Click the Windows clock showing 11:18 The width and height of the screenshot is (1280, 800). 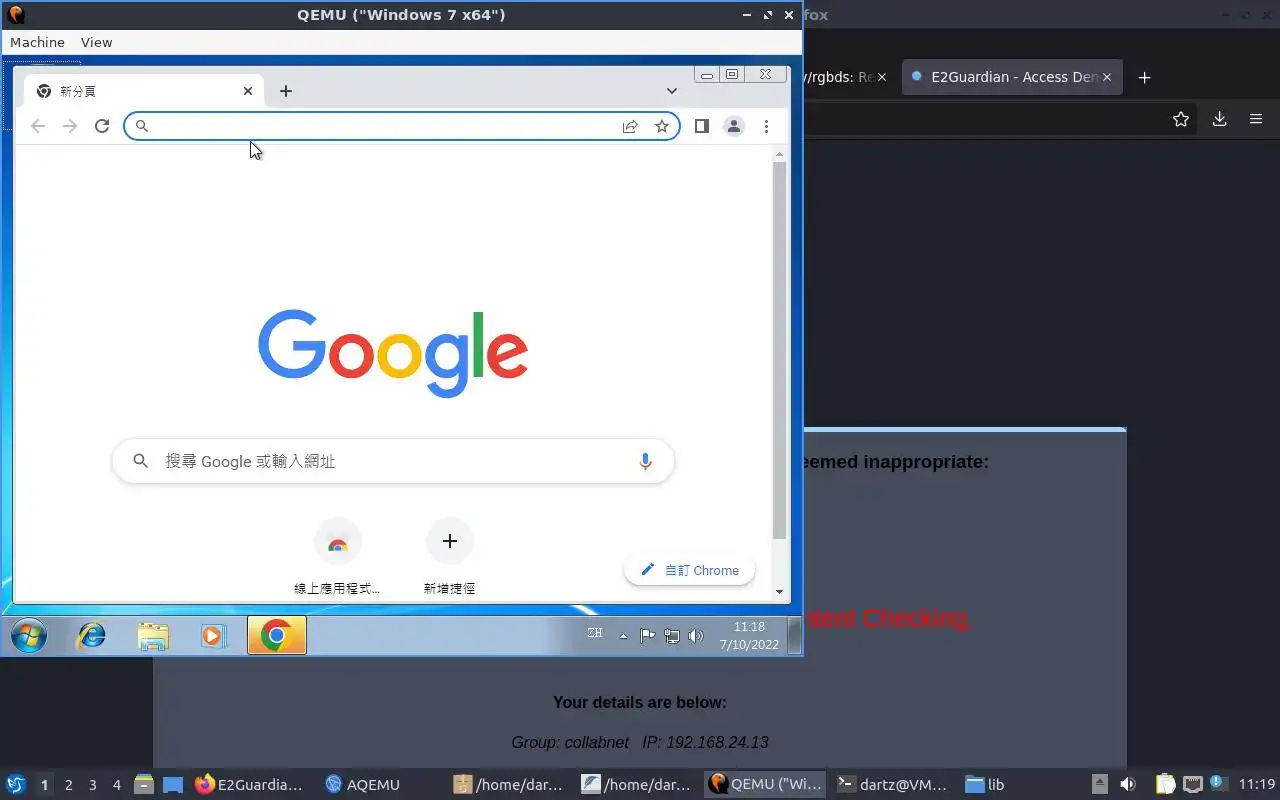[x=749, y=636]
